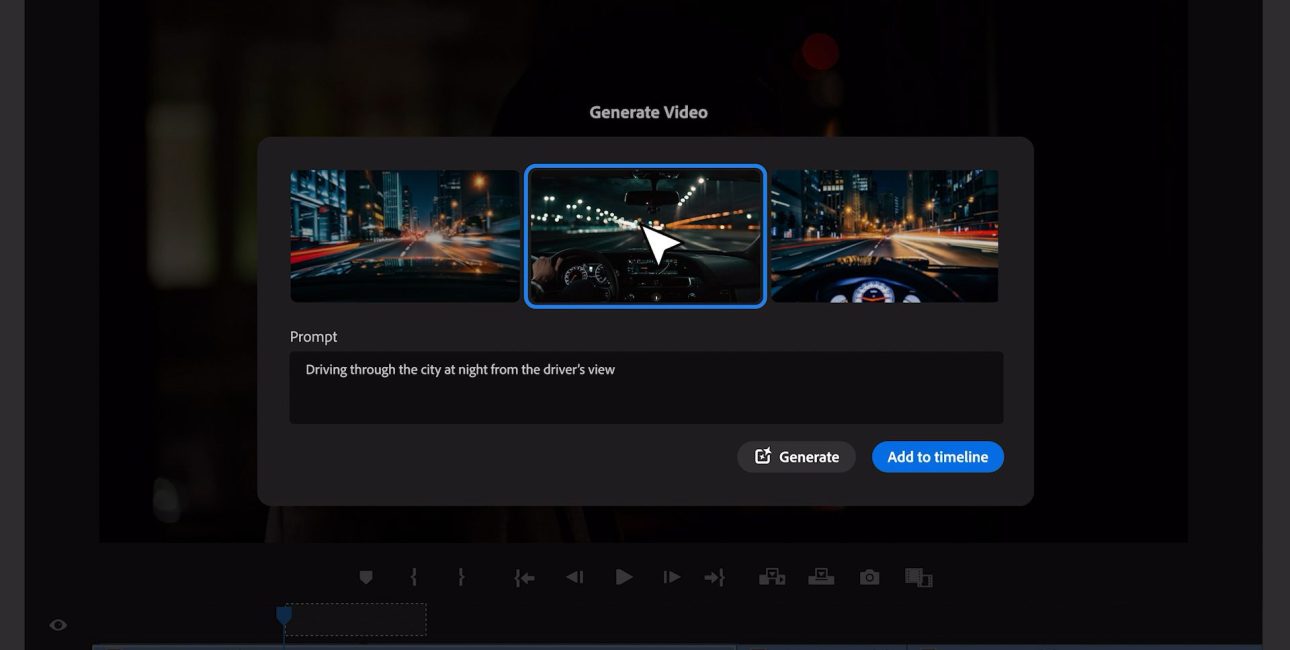This screenshot has width=1290, height=650.
Task: Click the Add to timeline button
Action: coord(937,457)
